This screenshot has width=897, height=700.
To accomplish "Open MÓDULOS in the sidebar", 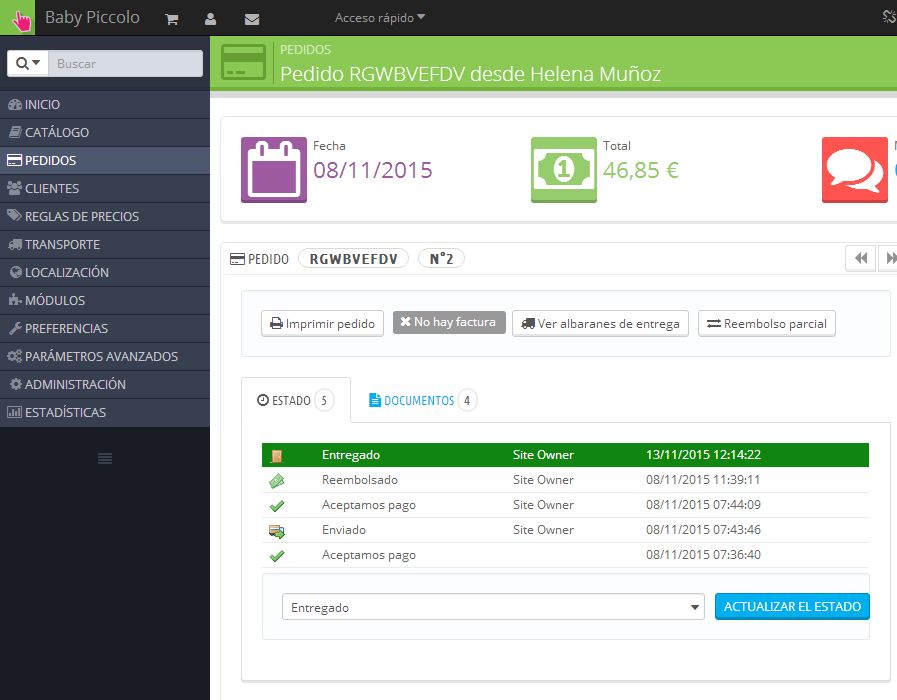I will pyautogui.click(x=105, y=301).
